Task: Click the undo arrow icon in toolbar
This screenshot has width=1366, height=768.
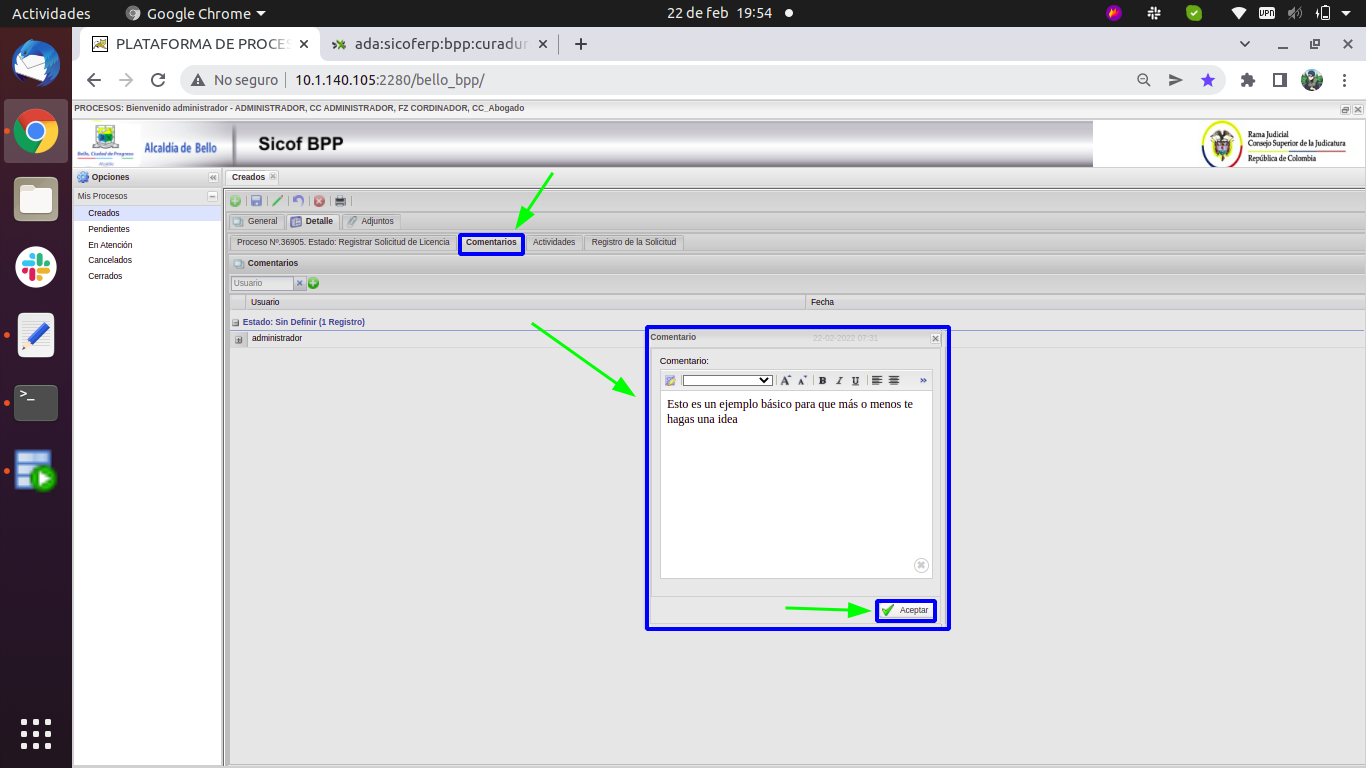Action: [x=298, y=201]
